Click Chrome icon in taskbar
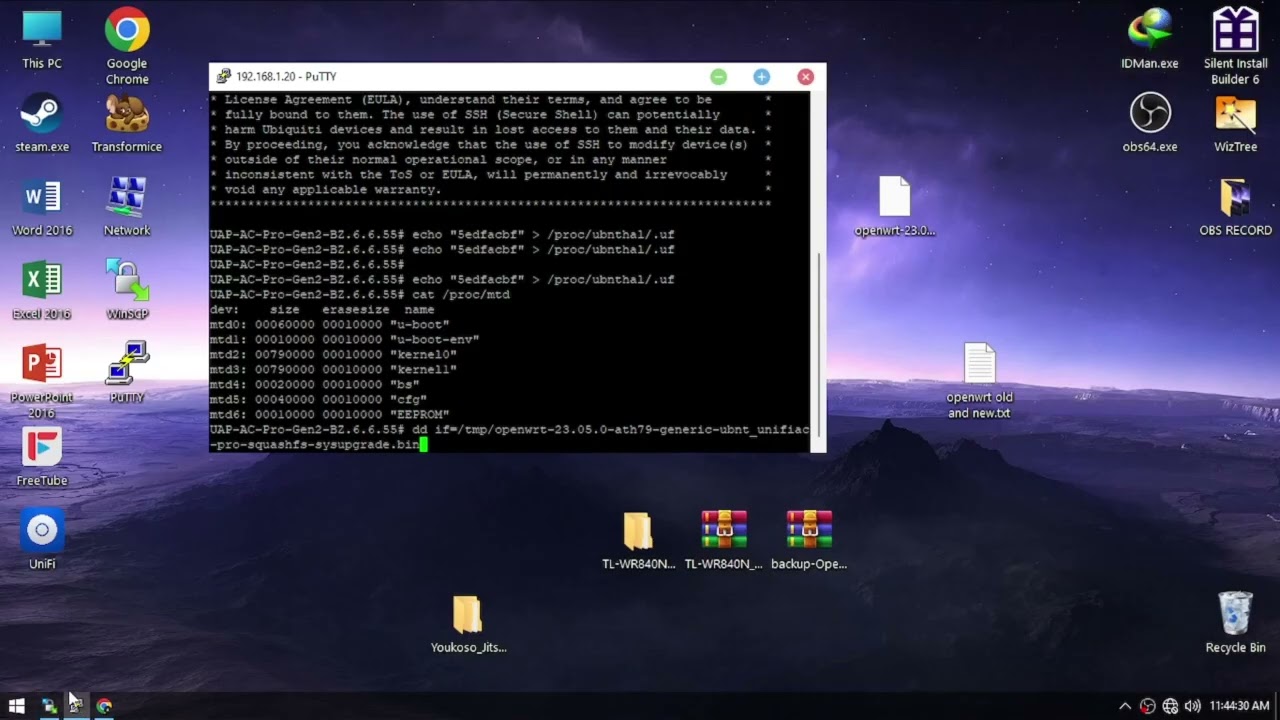Image resolution: width=1280 pixels, height=720 pixels. (104, 705)
